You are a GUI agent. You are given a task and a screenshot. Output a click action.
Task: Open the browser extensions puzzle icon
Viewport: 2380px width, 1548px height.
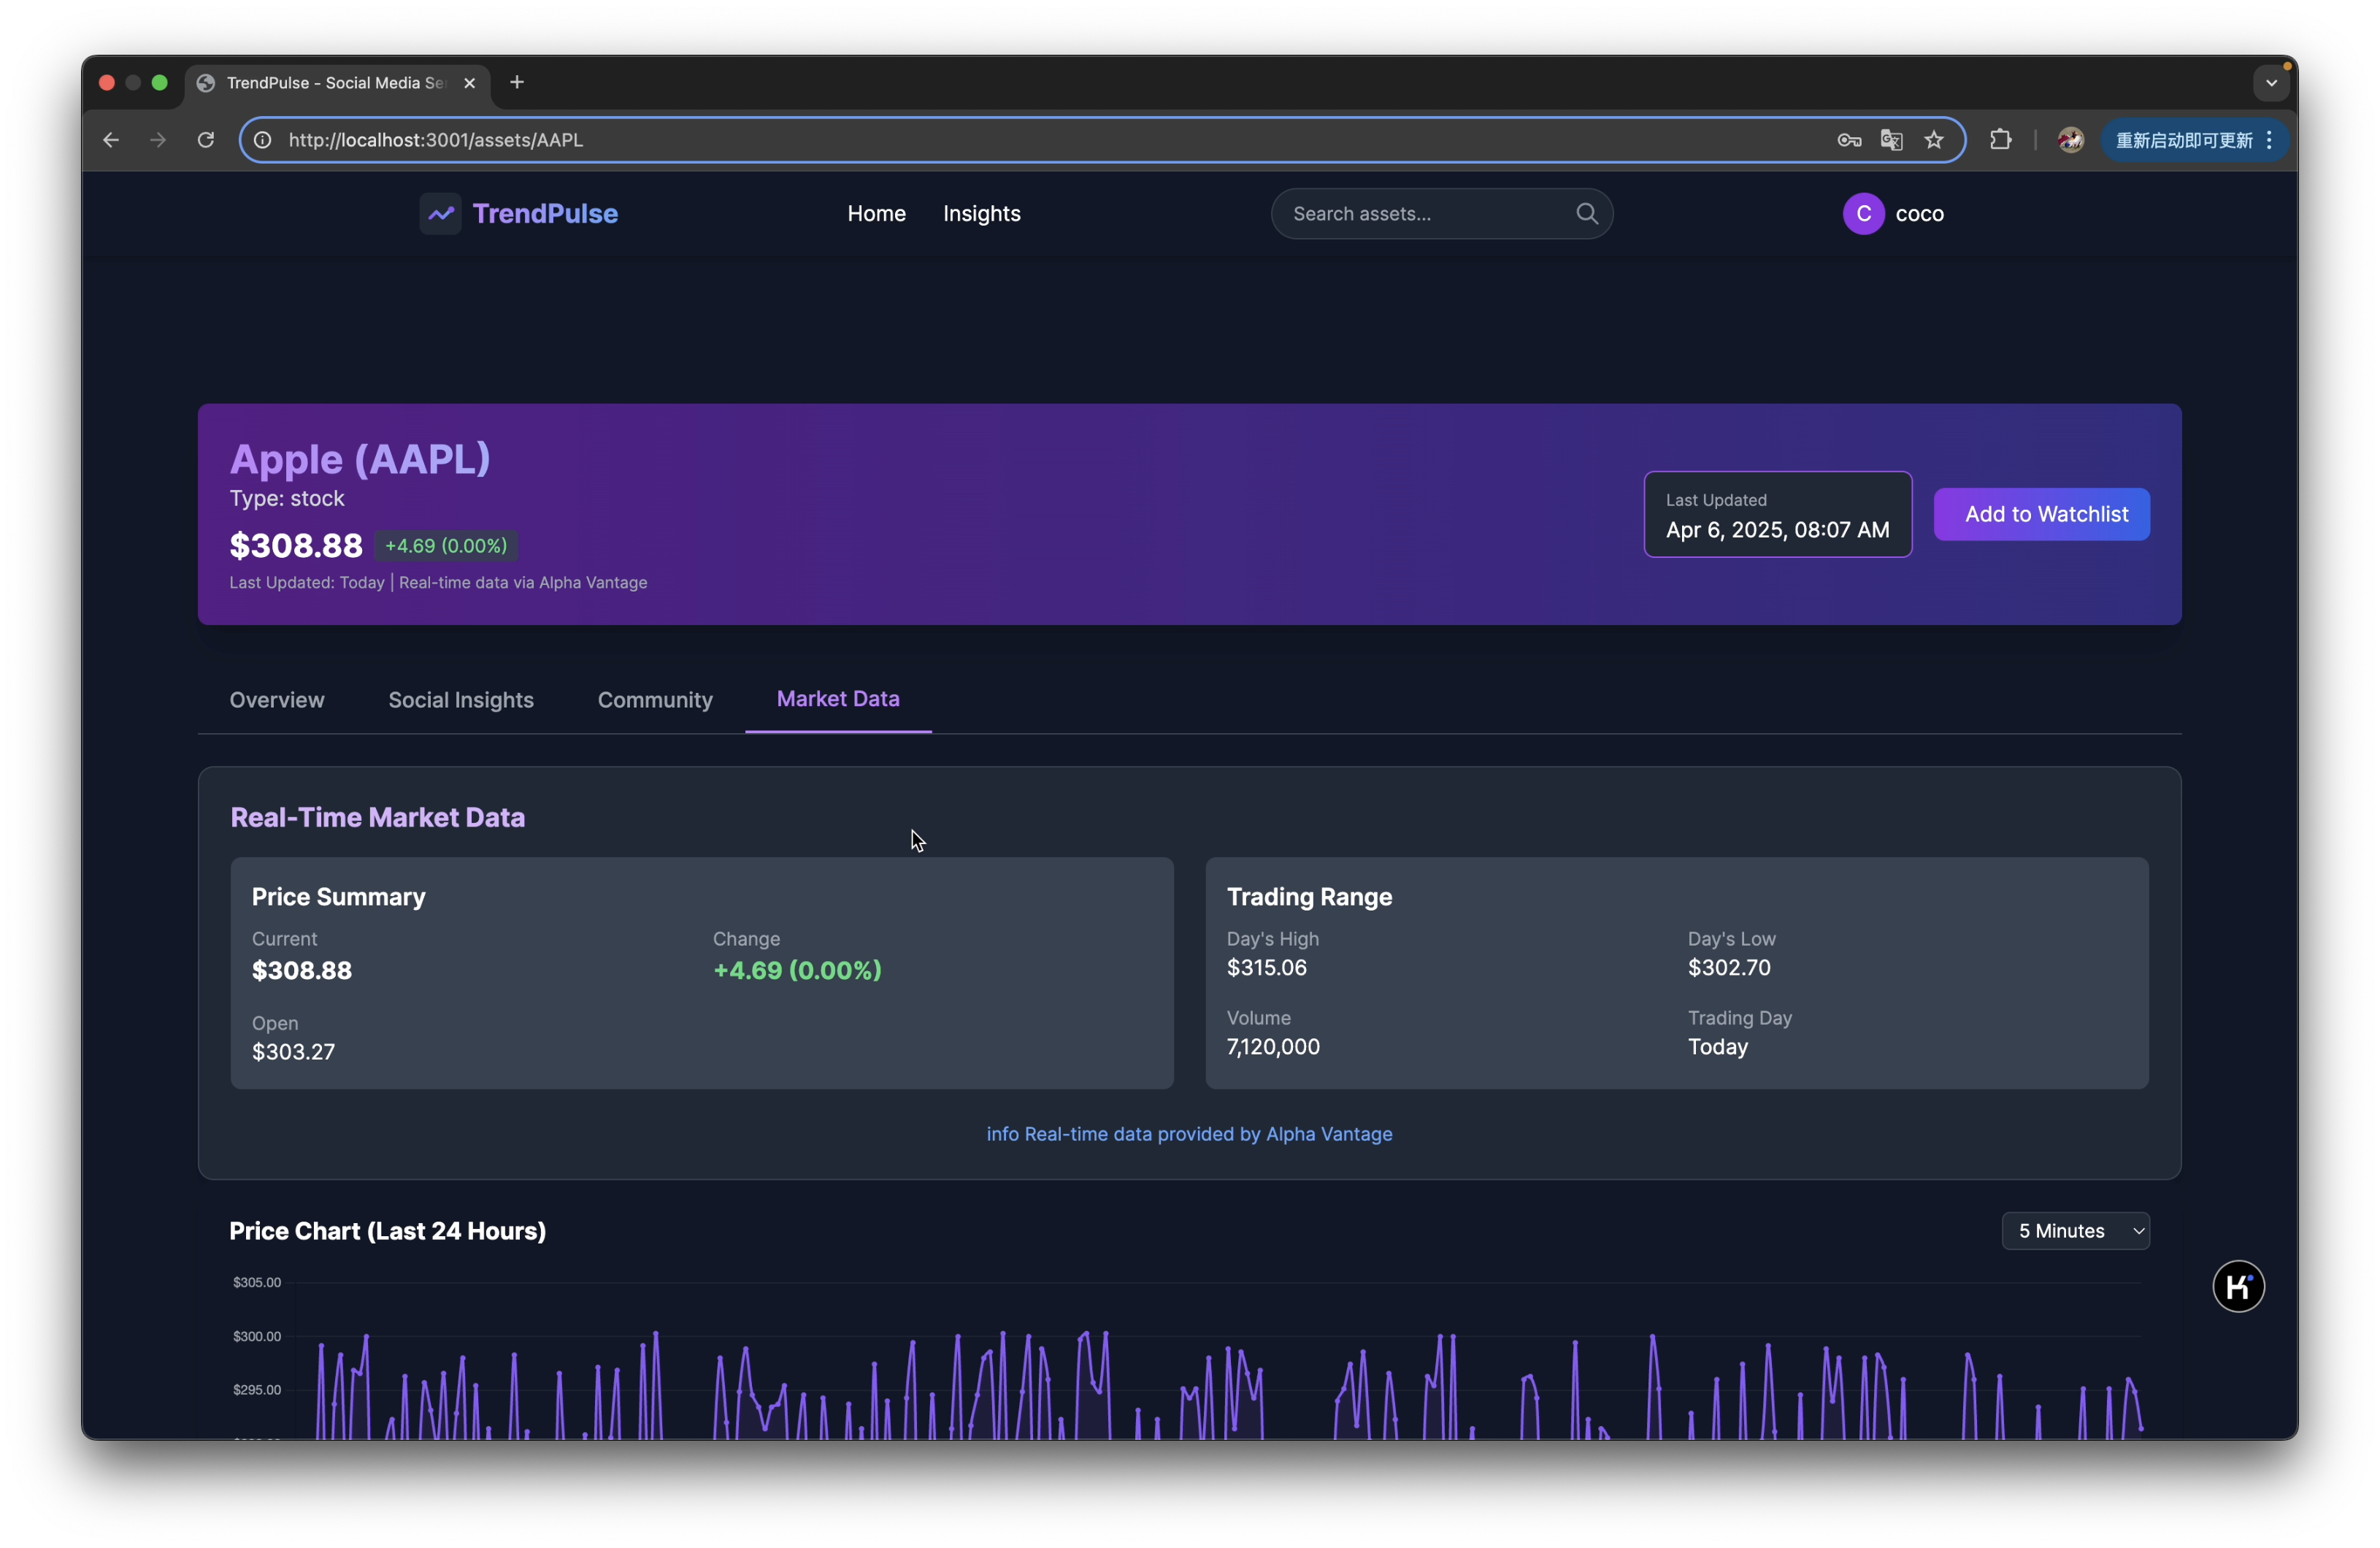click(2000, 140)
